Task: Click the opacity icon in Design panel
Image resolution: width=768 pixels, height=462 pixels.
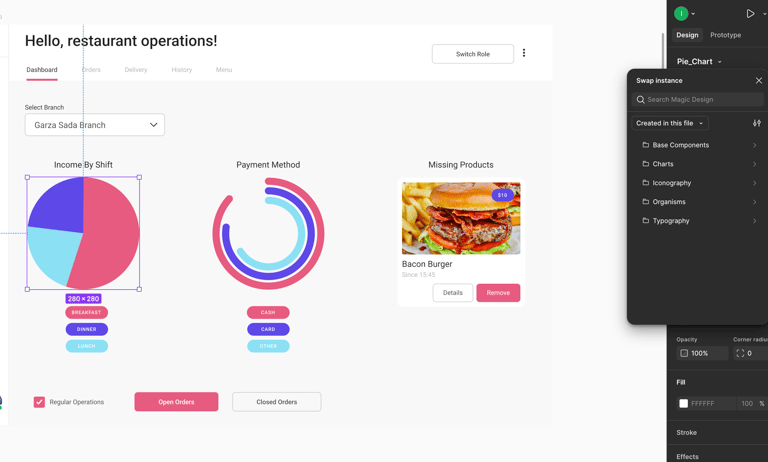Action: click(x=684, y=353)
